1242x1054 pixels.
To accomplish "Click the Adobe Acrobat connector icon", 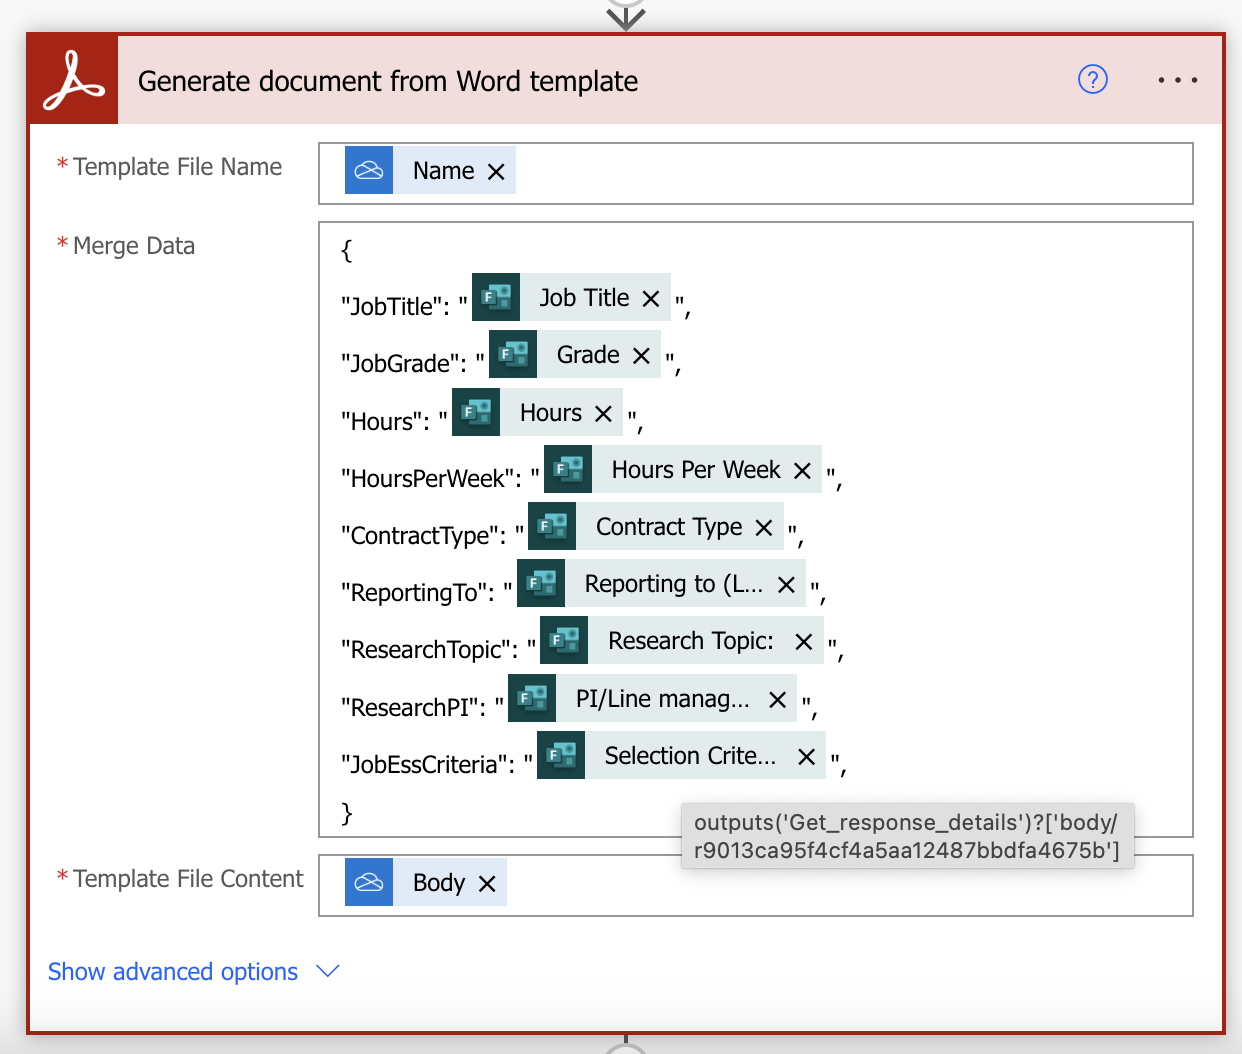I will [71, 79].
